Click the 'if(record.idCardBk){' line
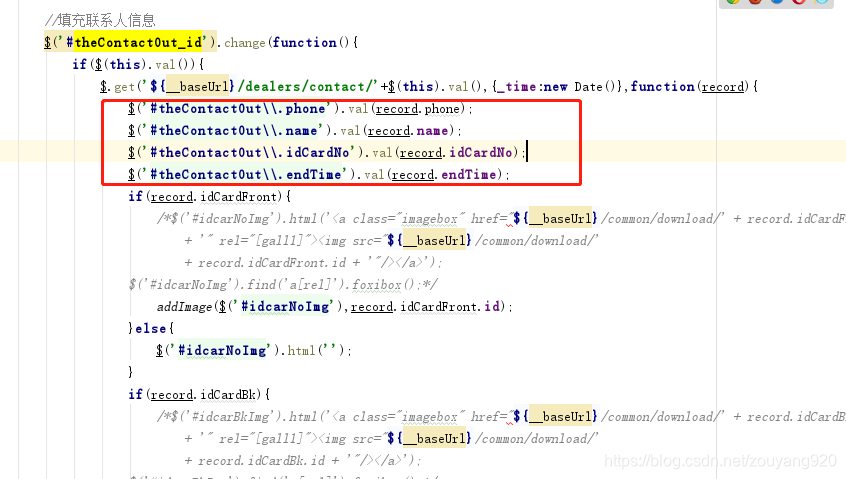This screenshot has width=846, height=479. (199, 395)
